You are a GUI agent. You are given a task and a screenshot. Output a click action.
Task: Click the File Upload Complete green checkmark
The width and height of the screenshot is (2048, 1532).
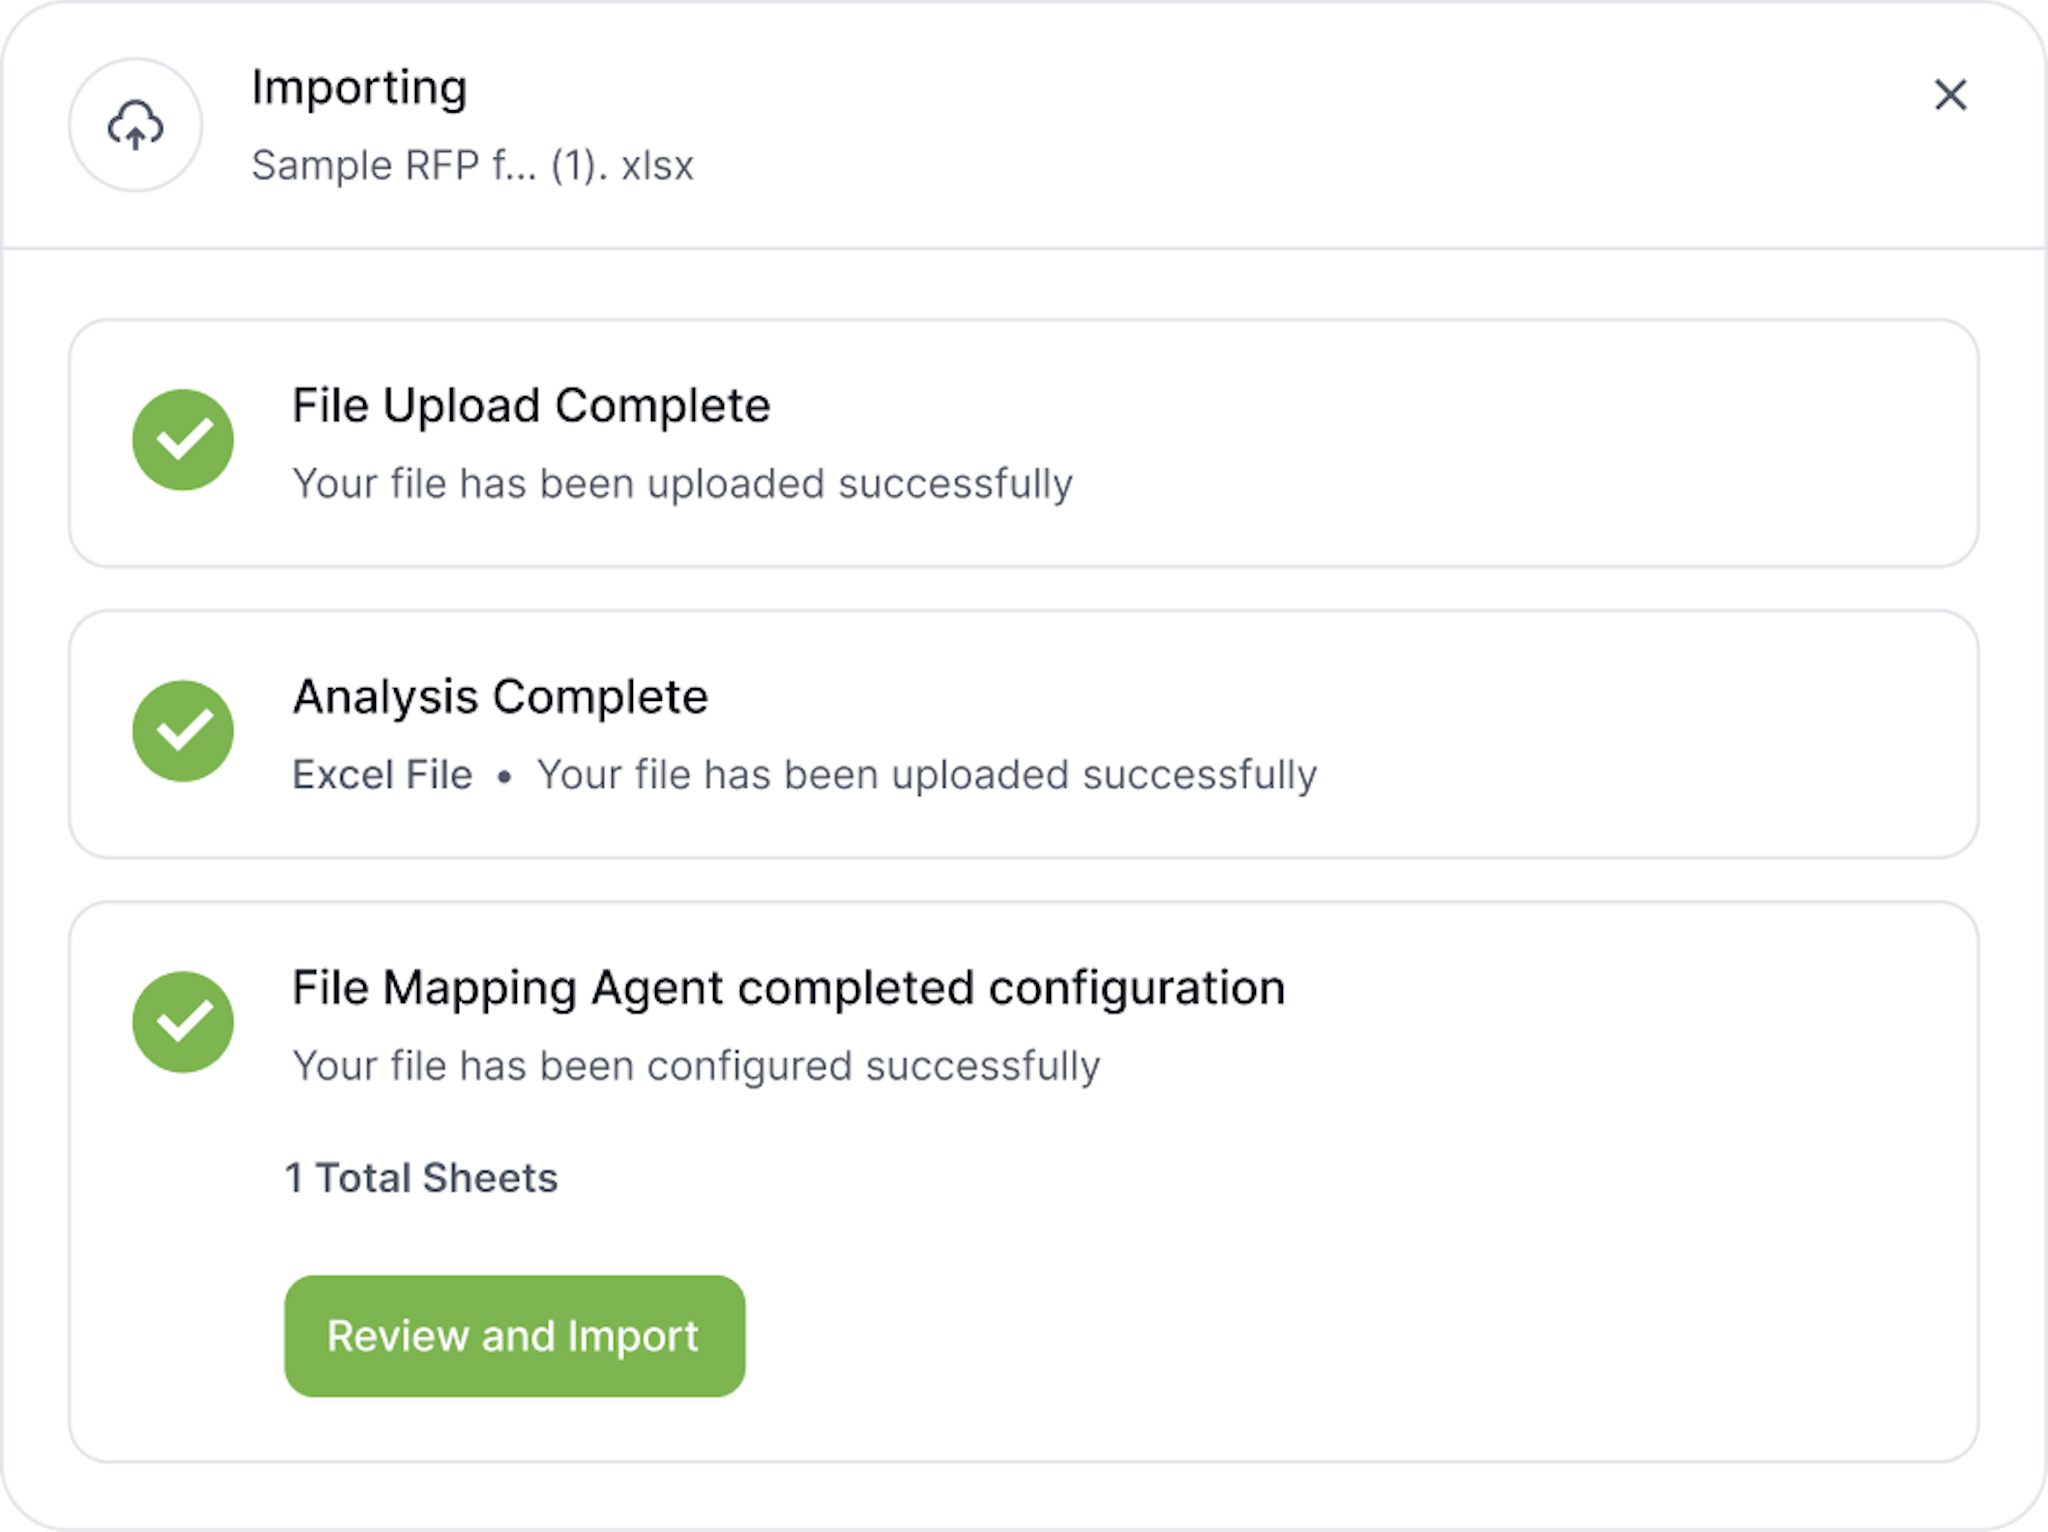click(183, 440)
